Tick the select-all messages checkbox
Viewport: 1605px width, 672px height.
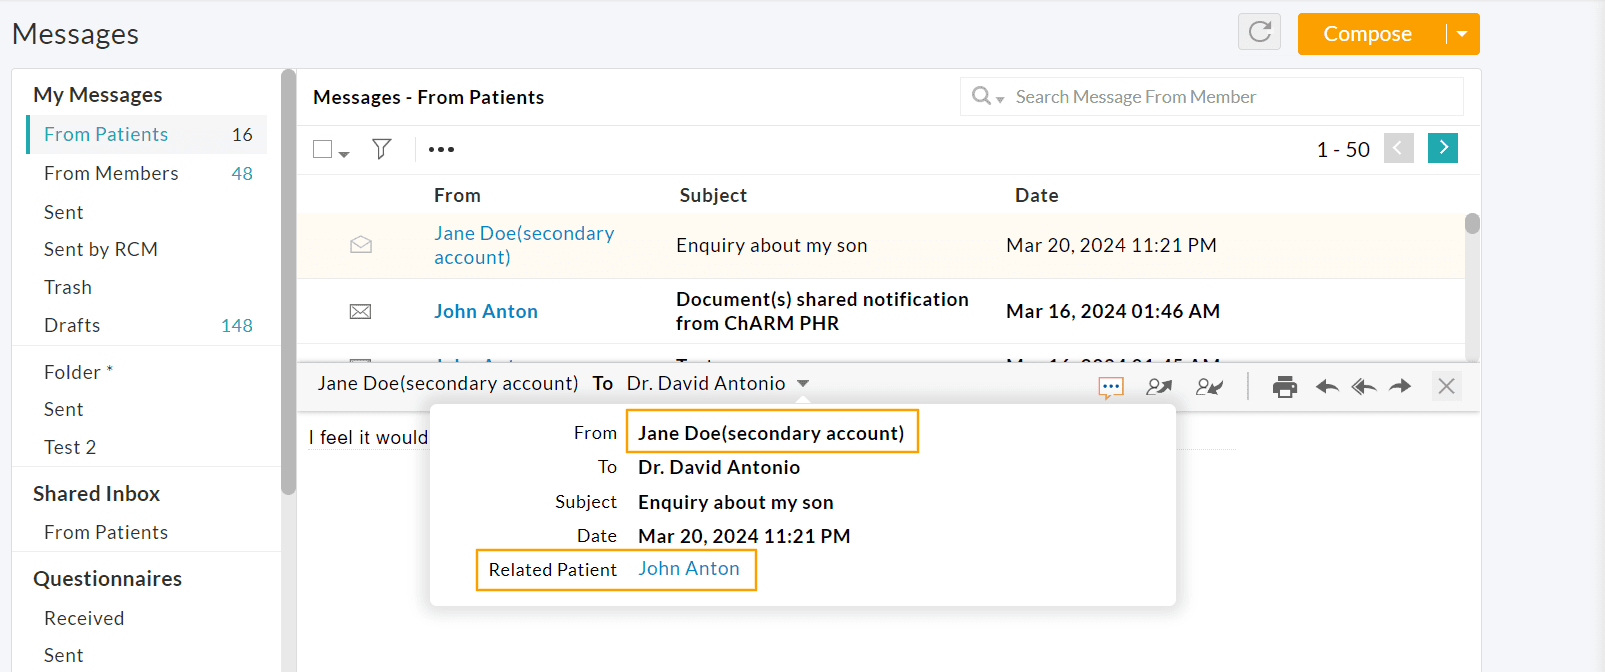point(320,147)
